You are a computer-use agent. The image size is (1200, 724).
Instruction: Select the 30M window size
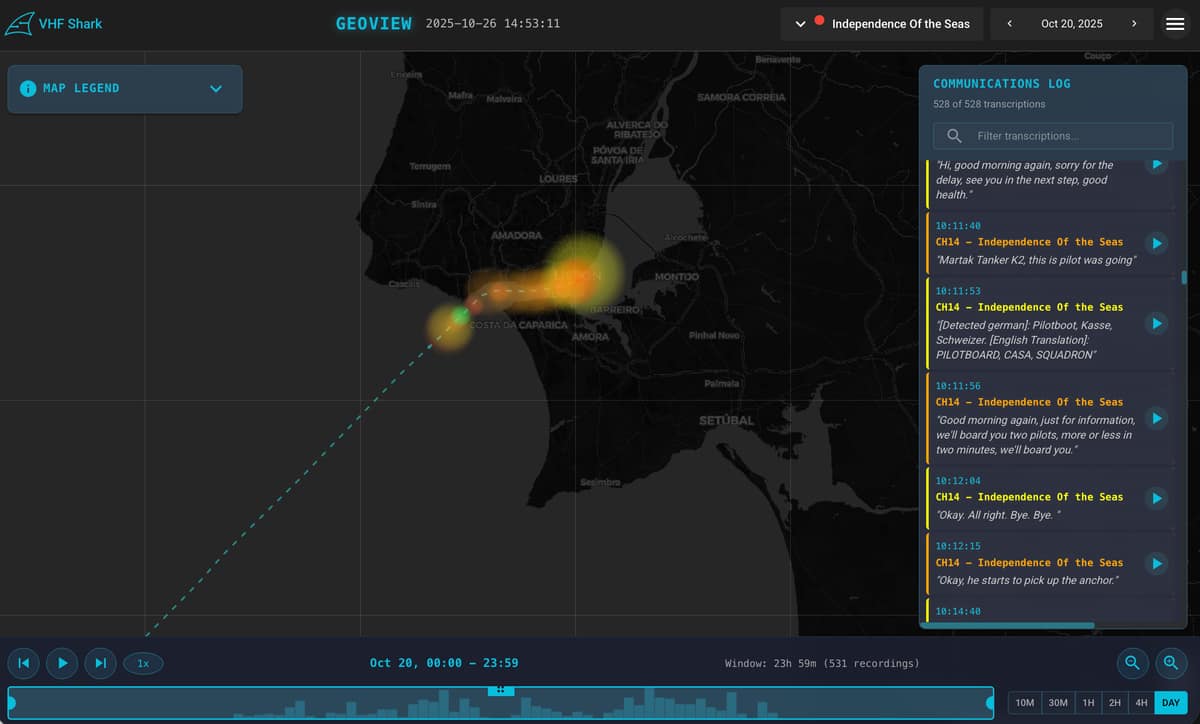tap(1058, 703)
